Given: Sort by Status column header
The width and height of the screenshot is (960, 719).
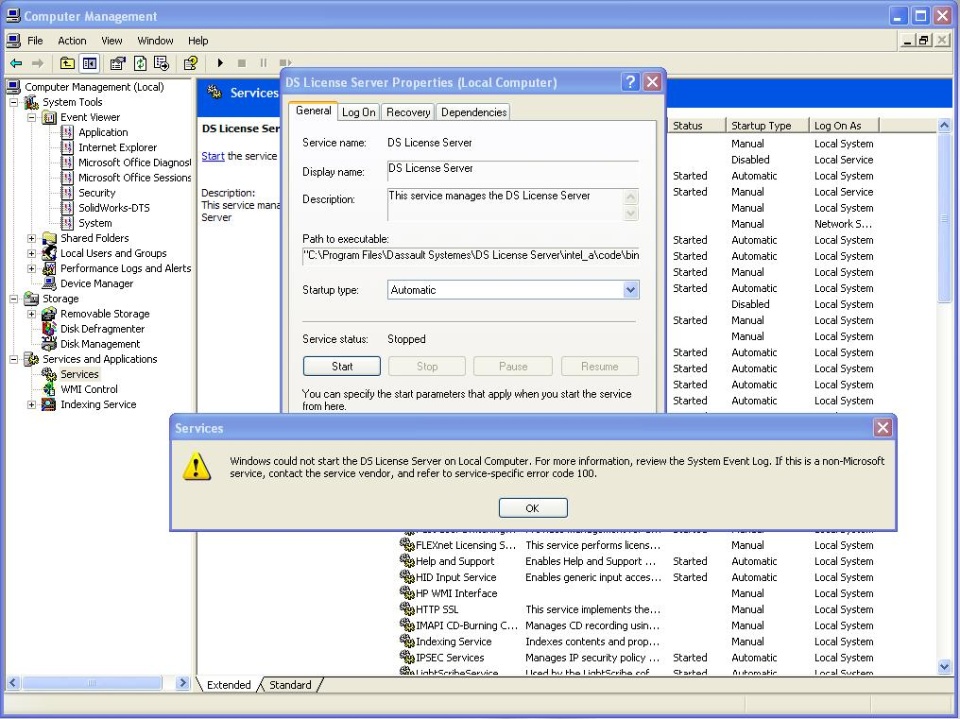Looking at the screenshot, I should pos(696,126).
